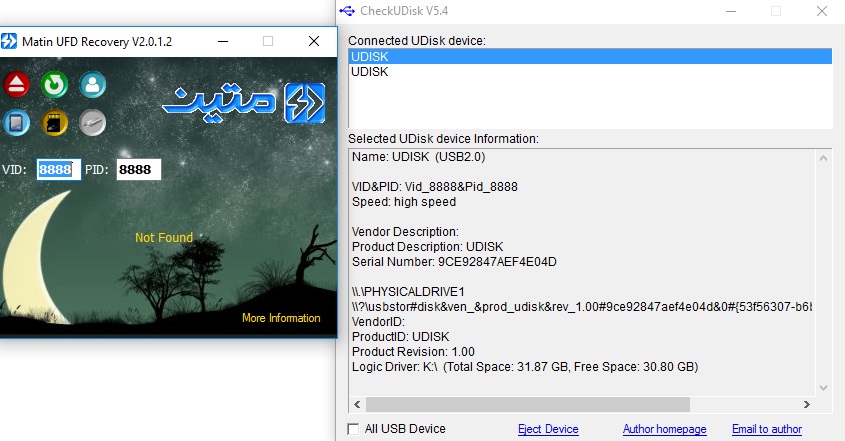Enable the All USB Device checkbox

[x=354, y=429]
